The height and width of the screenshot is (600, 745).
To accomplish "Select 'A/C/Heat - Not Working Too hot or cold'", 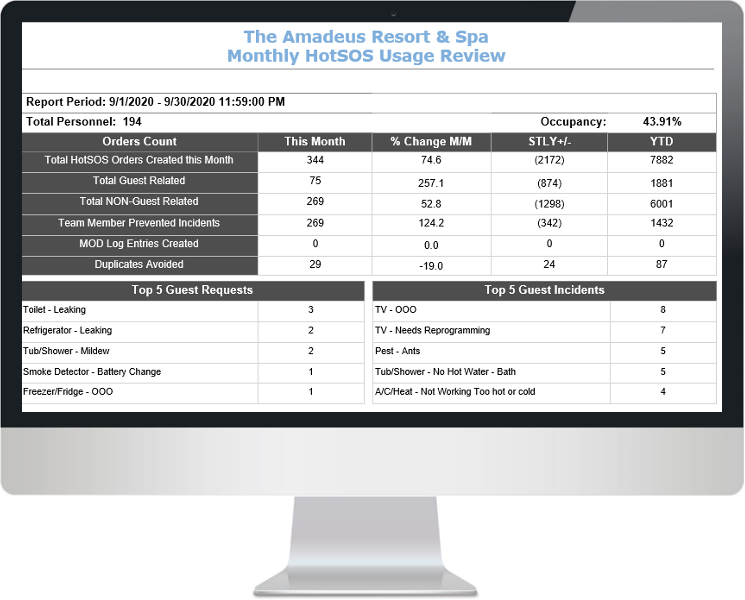I will click(544, 392).
